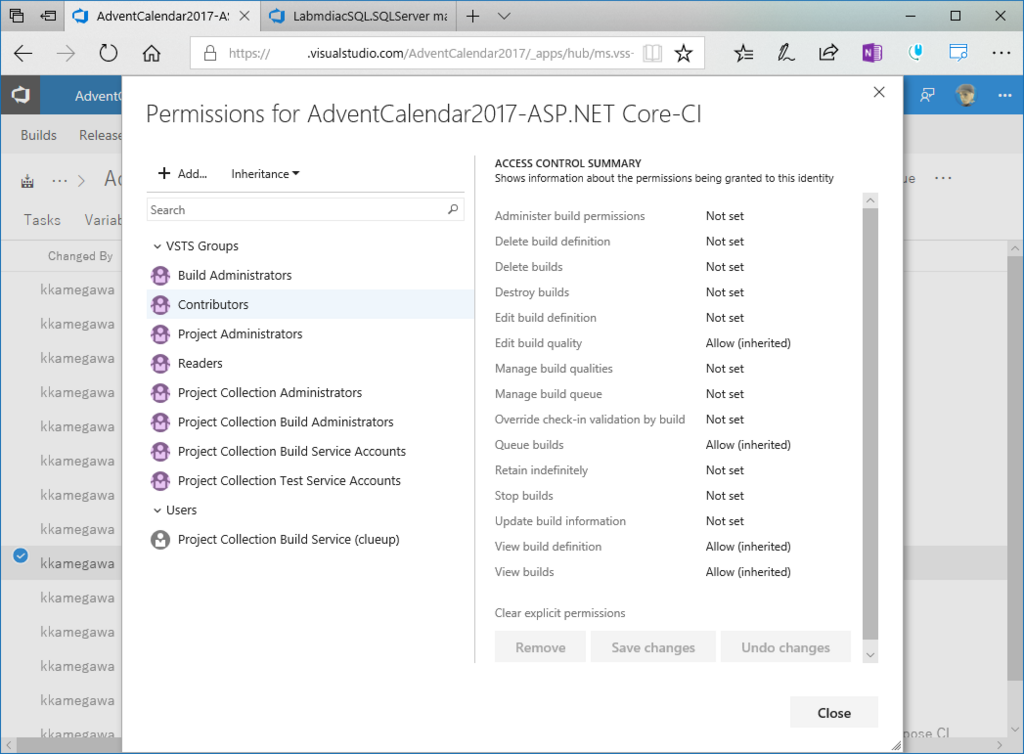
Task: Select the Project Administrators group
Action: 310,334
